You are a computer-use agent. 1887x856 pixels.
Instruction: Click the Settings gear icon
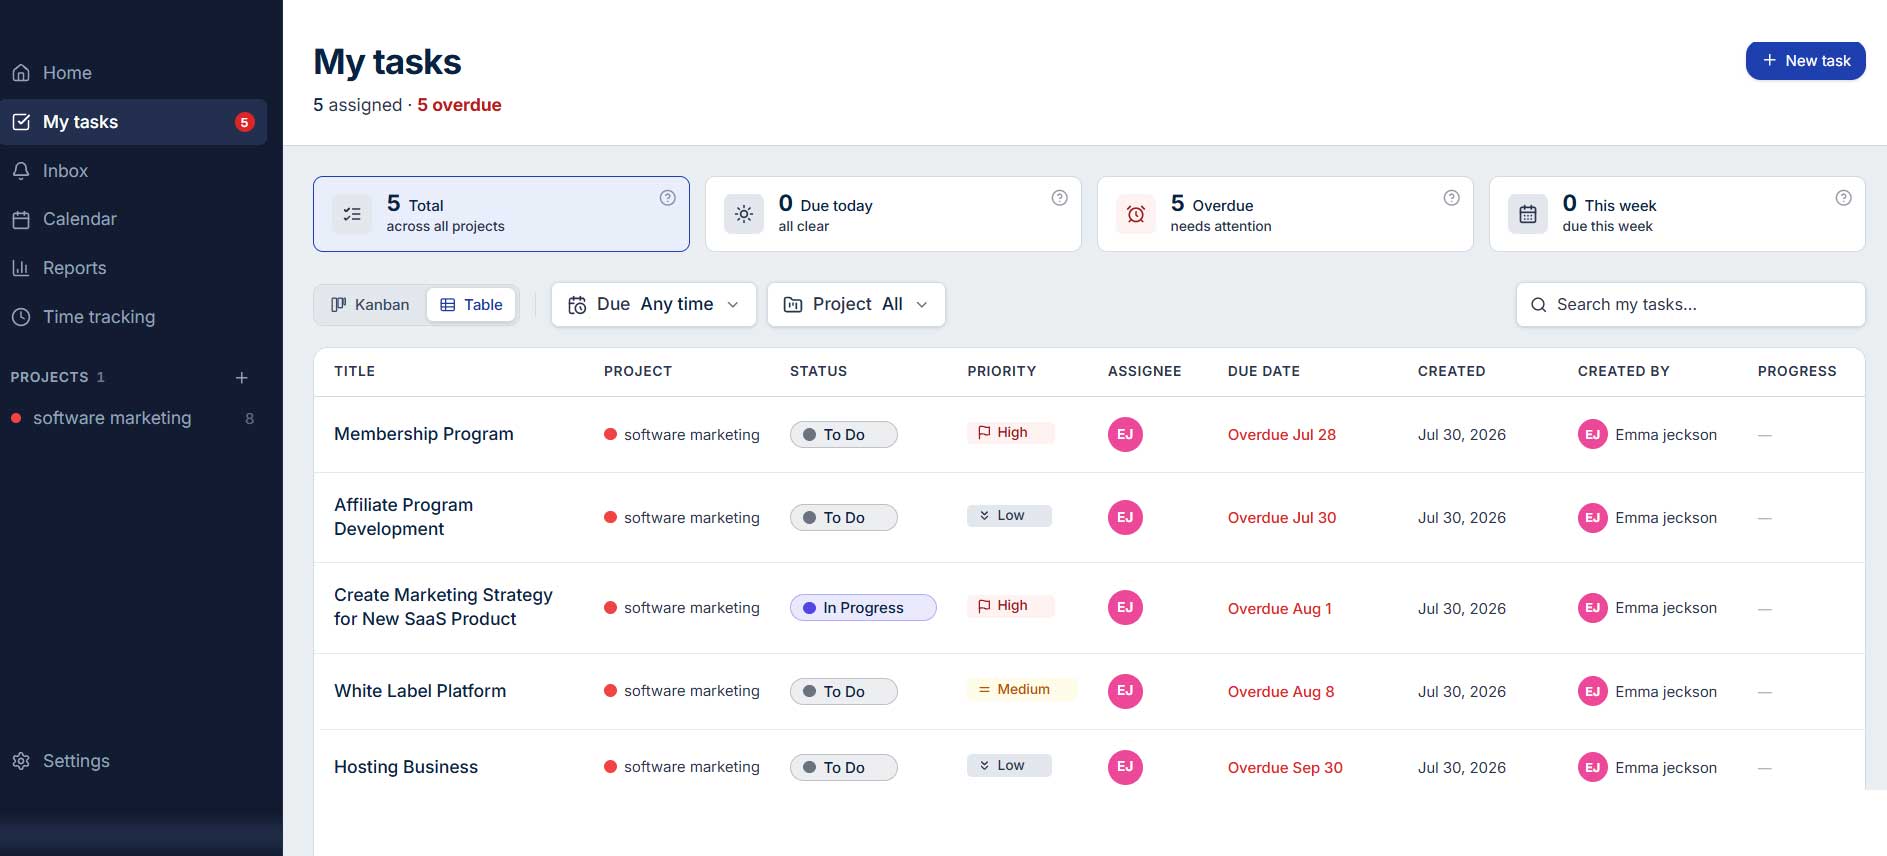pyautogui.click(x=21, y=761)
